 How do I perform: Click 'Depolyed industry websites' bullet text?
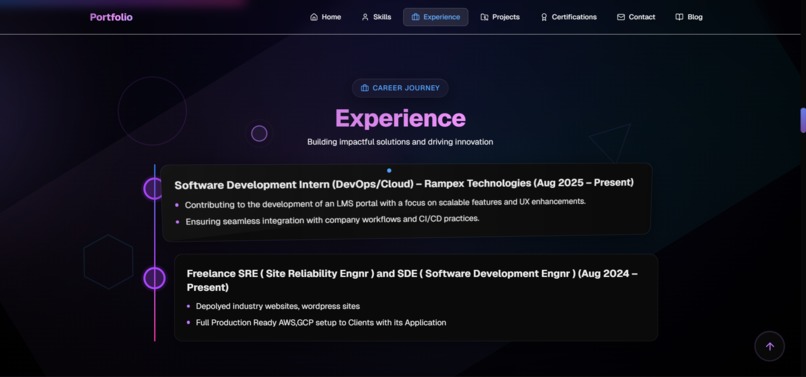tap(278, 306)
